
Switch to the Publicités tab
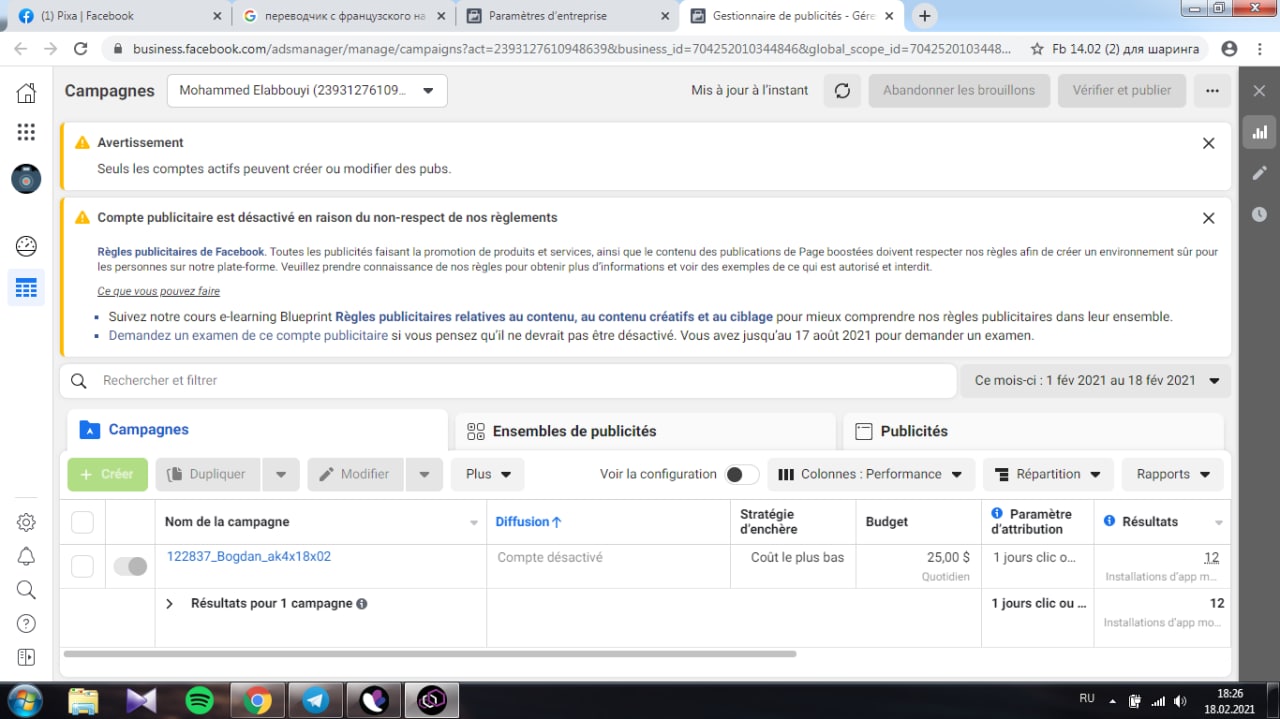[x=1033, y=431]
